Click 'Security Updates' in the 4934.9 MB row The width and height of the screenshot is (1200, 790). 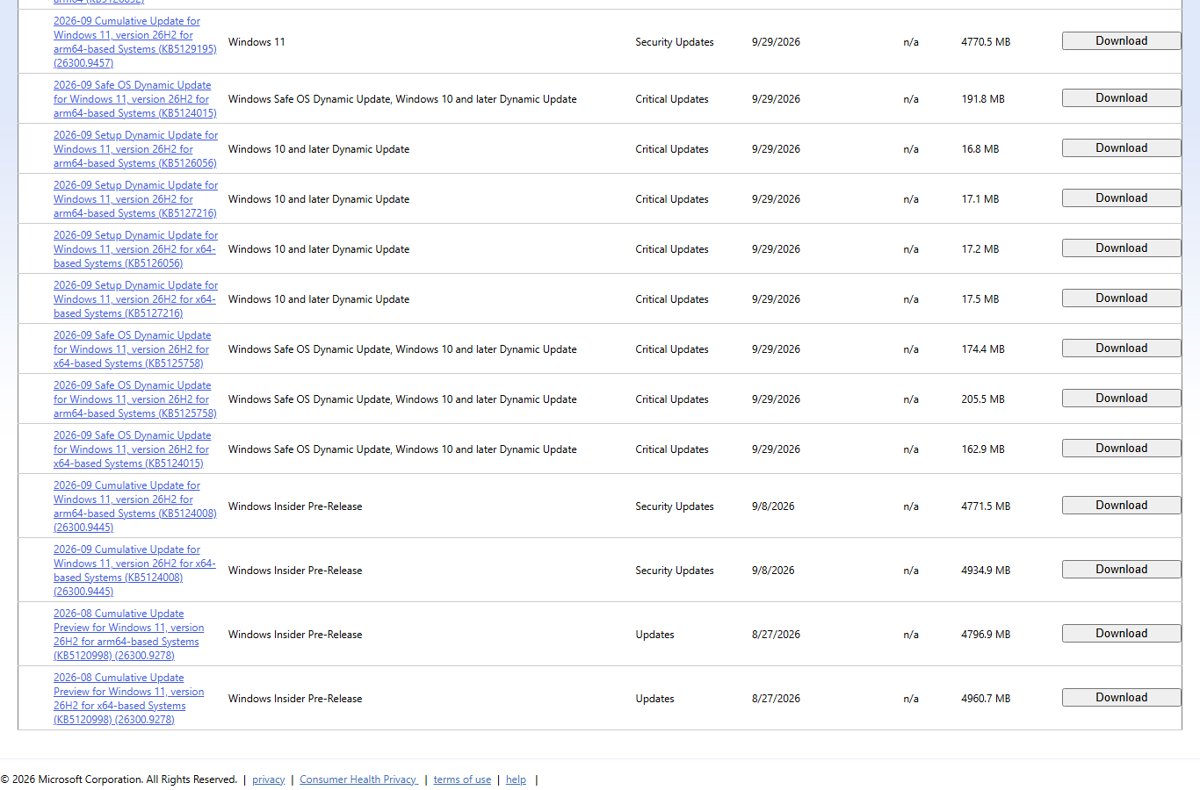click(675, 570)
